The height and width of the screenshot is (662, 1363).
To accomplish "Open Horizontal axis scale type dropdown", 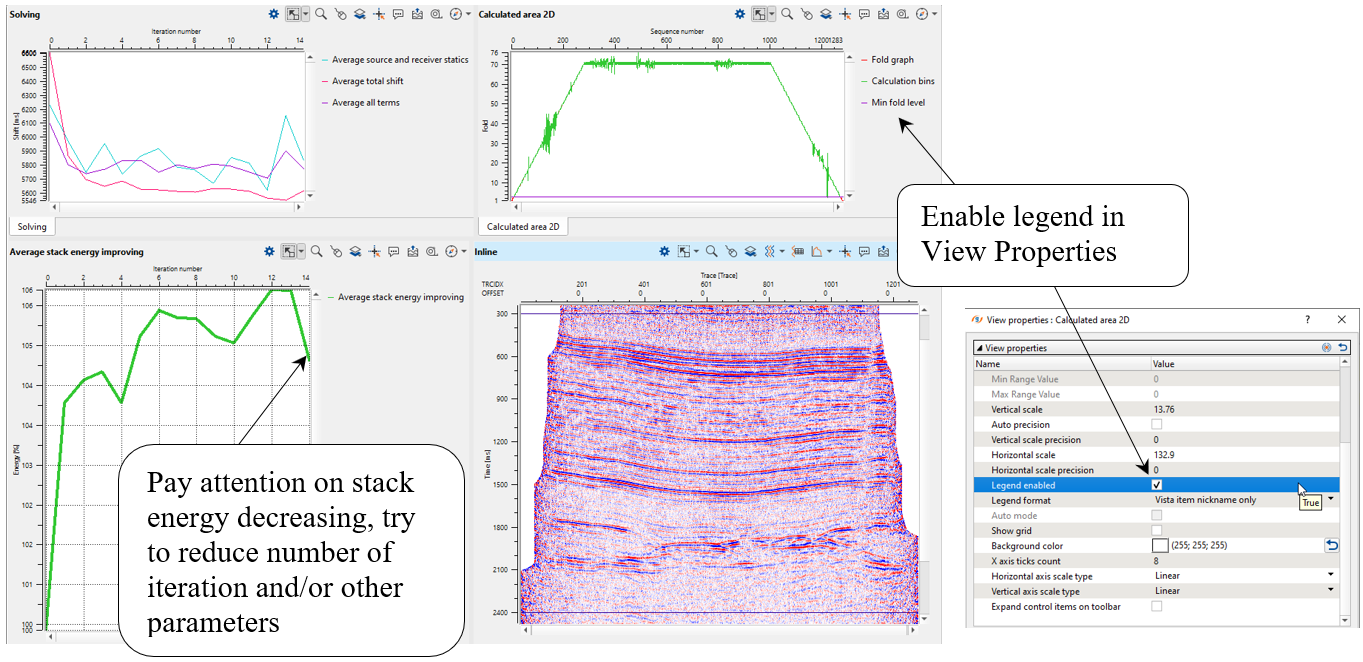I will (1330, 576).
